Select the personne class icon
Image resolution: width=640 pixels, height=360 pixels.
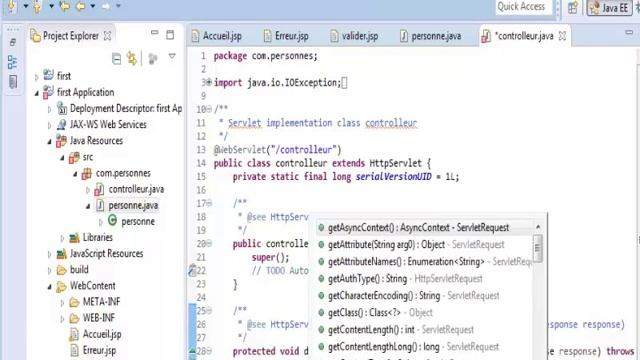click(x=113, y=221)
